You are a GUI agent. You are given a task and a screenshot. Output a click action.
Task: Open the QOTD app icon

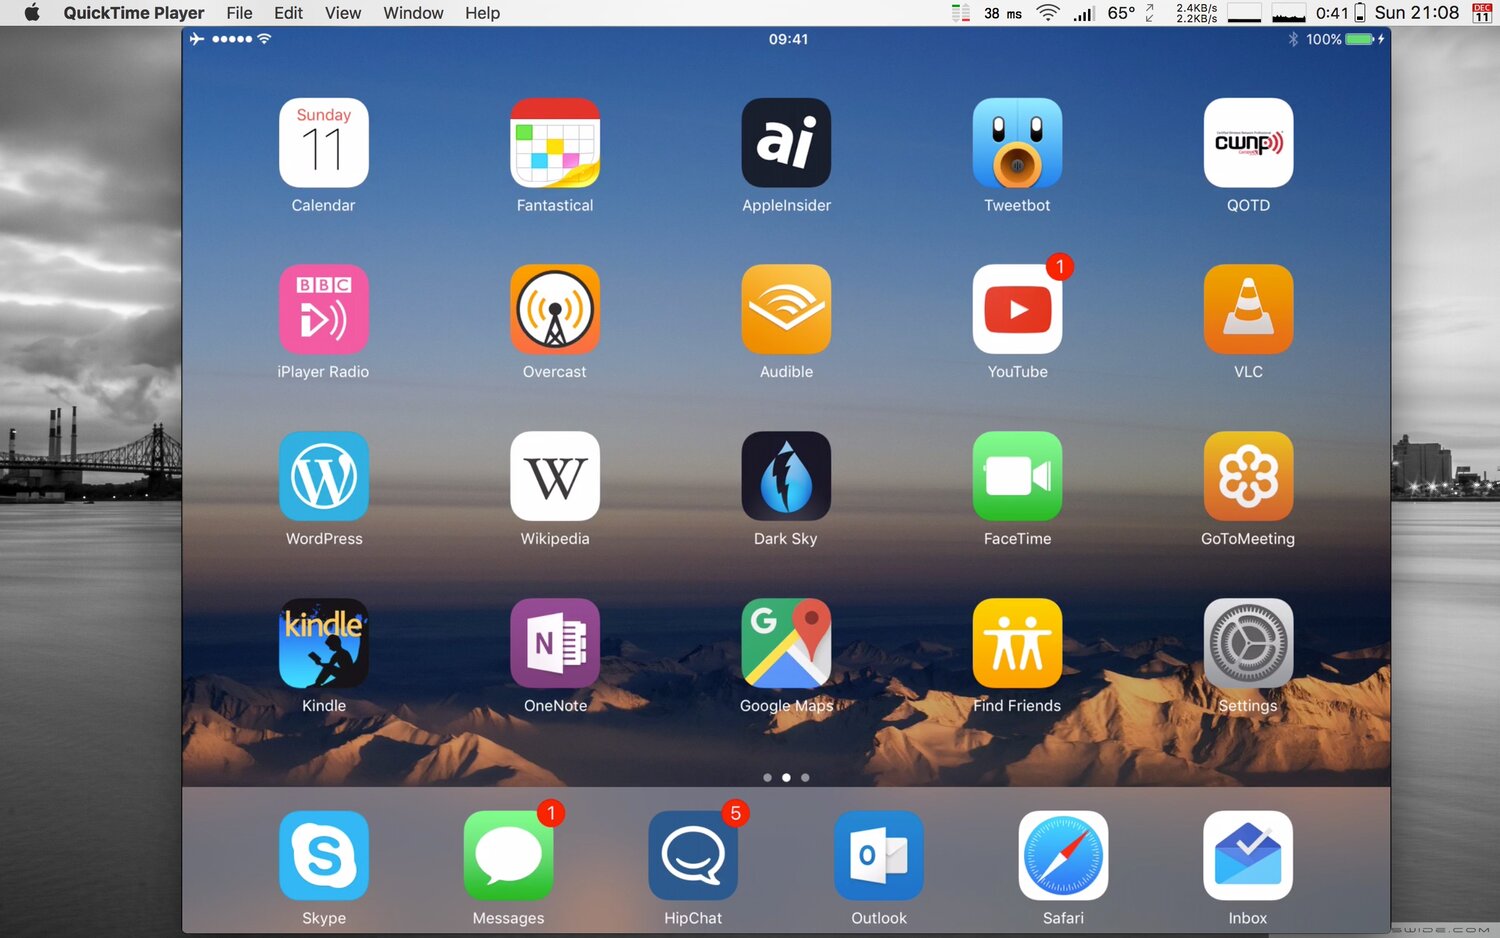(x=1248, y=143)
